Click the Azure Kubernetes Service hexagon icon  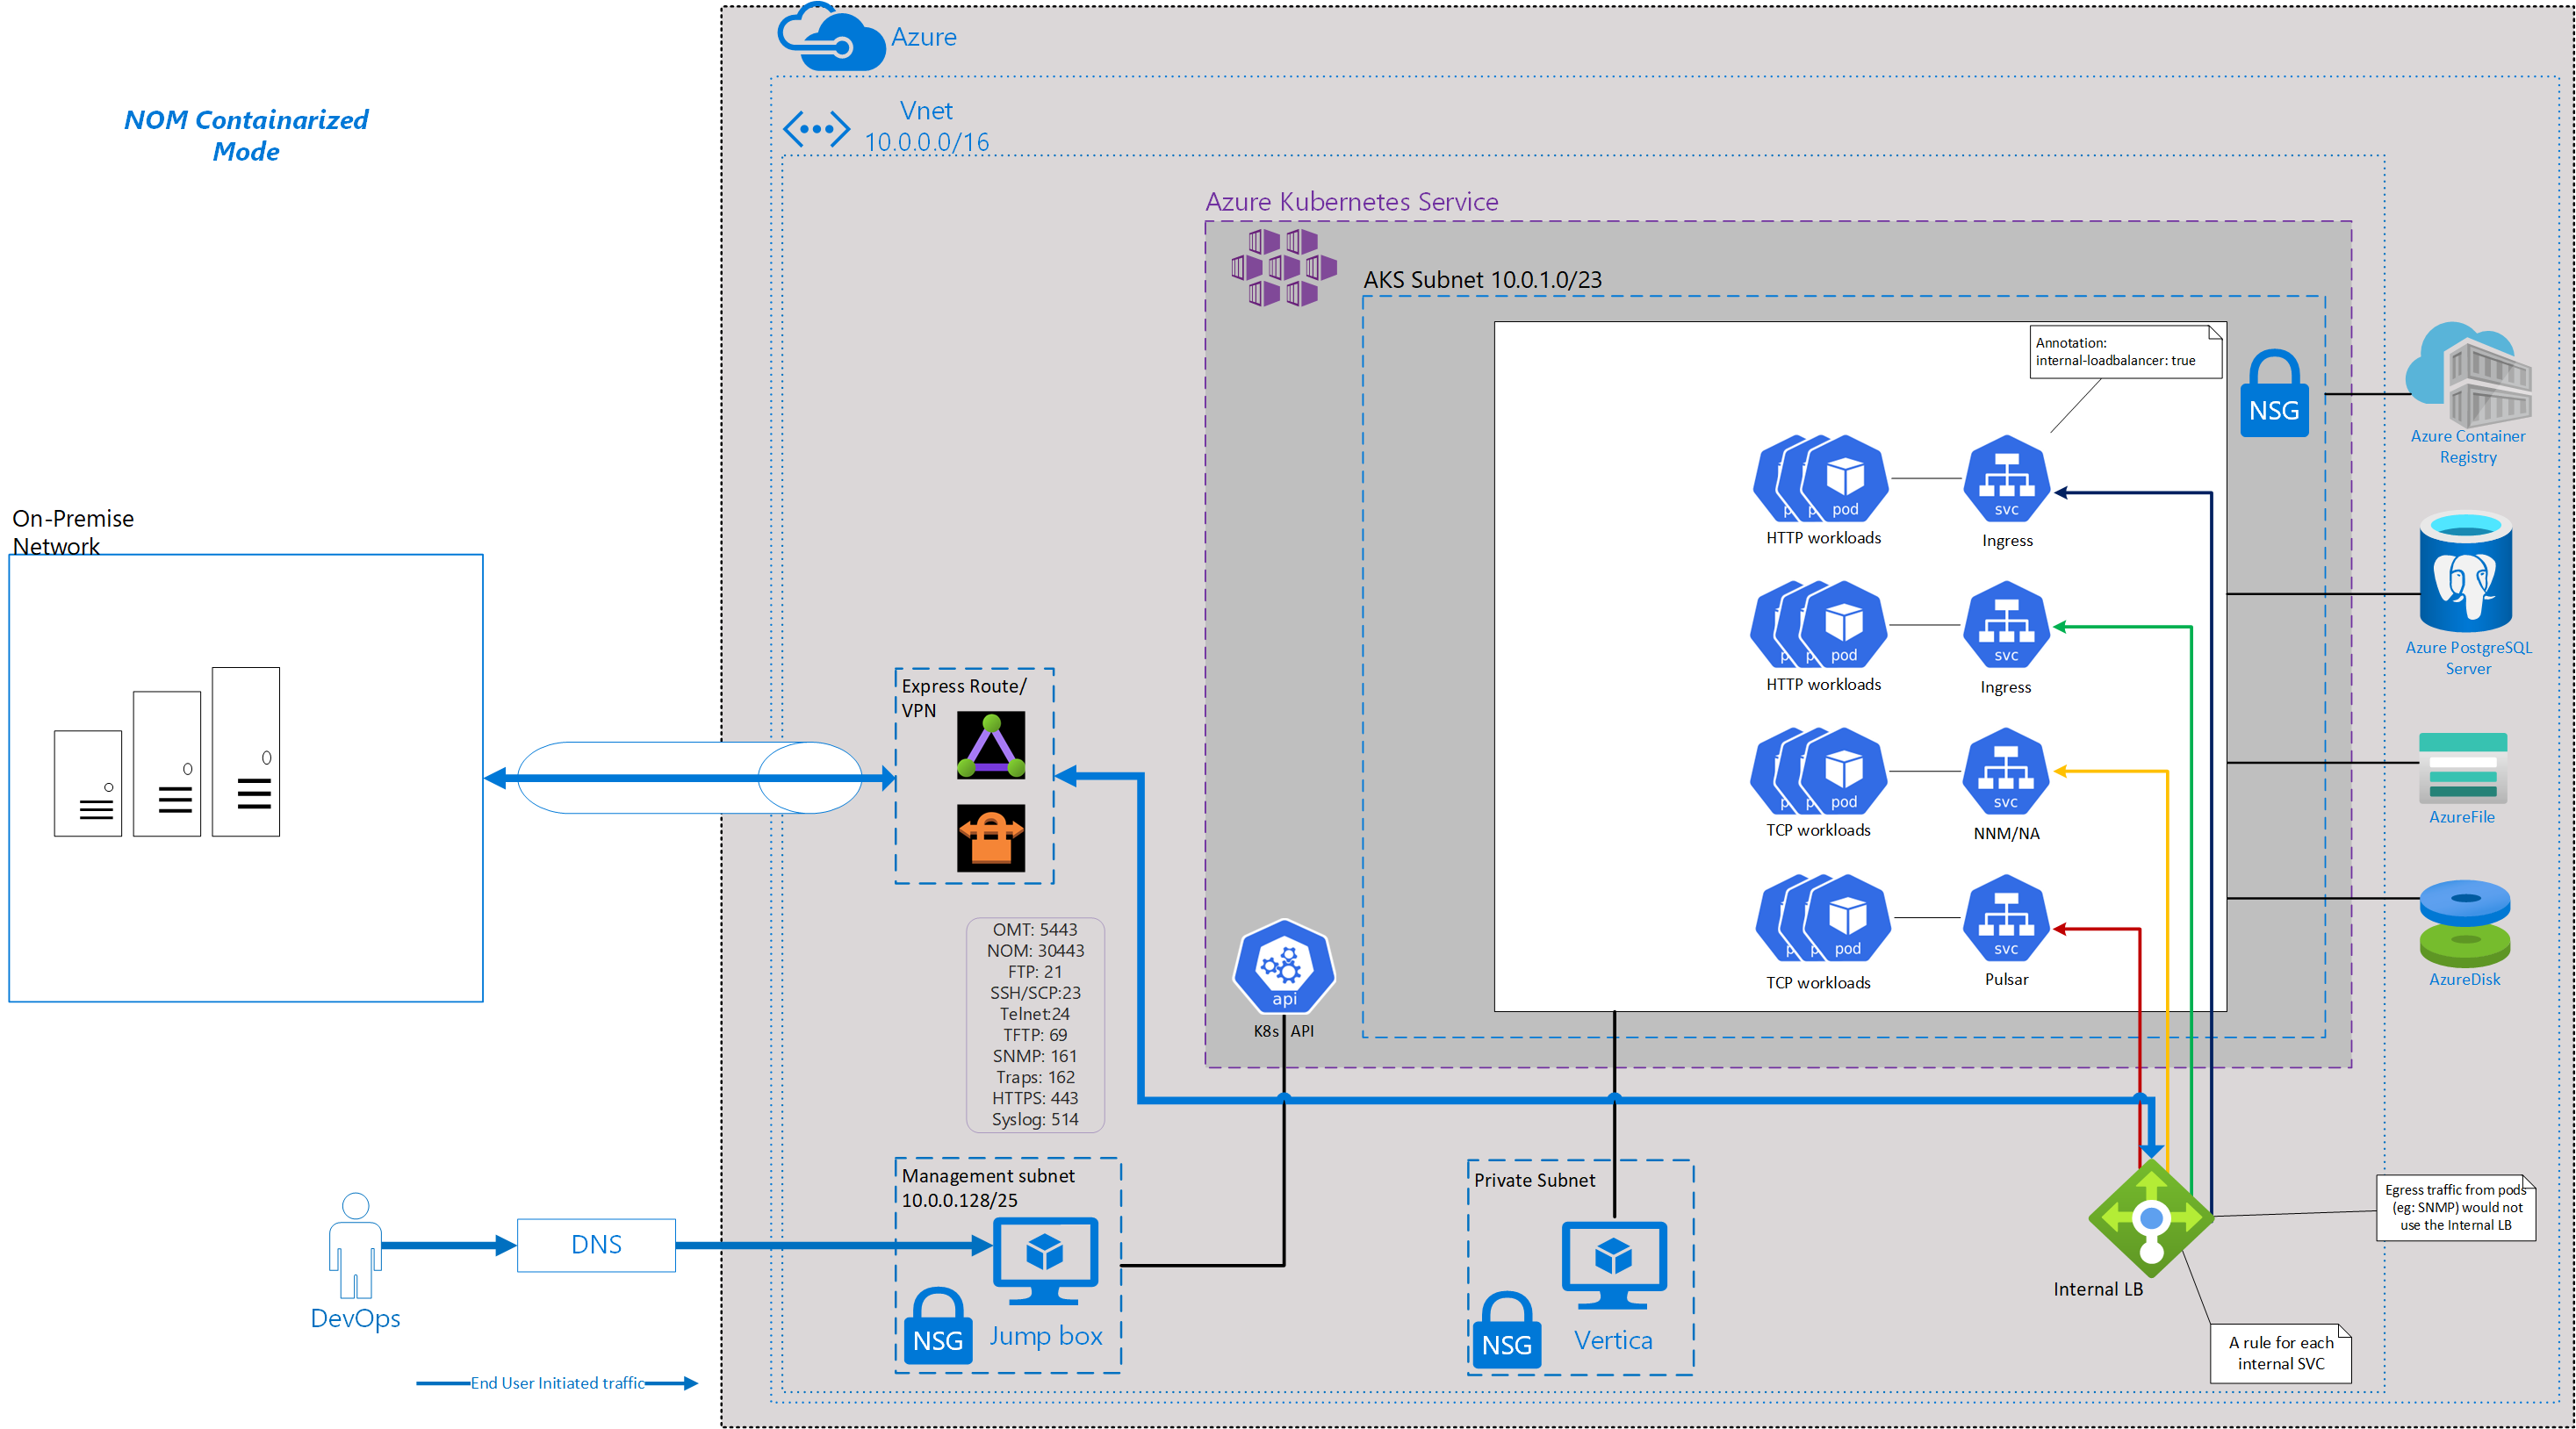coord(1287,265)
